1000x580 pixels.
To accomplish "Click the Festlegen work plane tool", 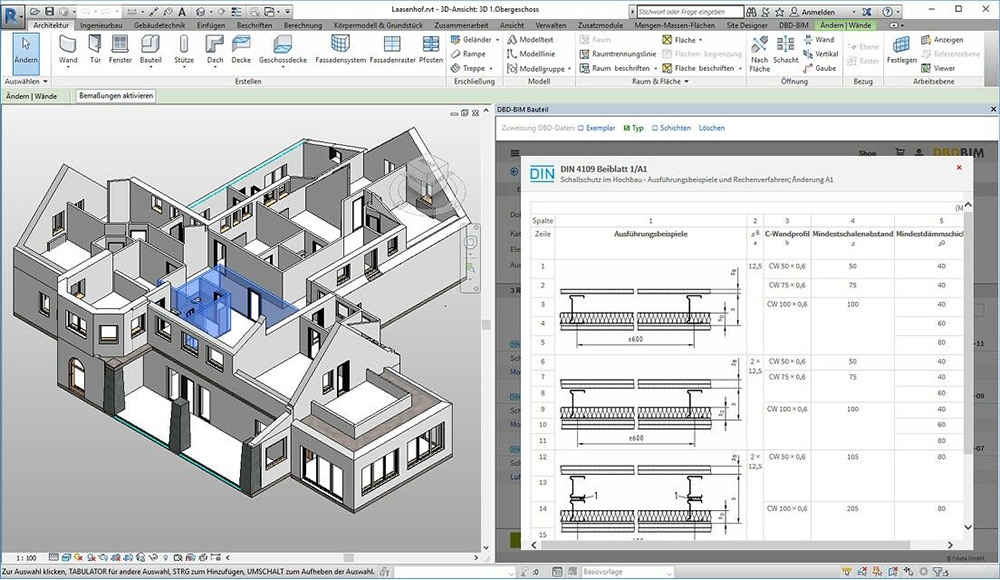I will (x=901, y=50).
